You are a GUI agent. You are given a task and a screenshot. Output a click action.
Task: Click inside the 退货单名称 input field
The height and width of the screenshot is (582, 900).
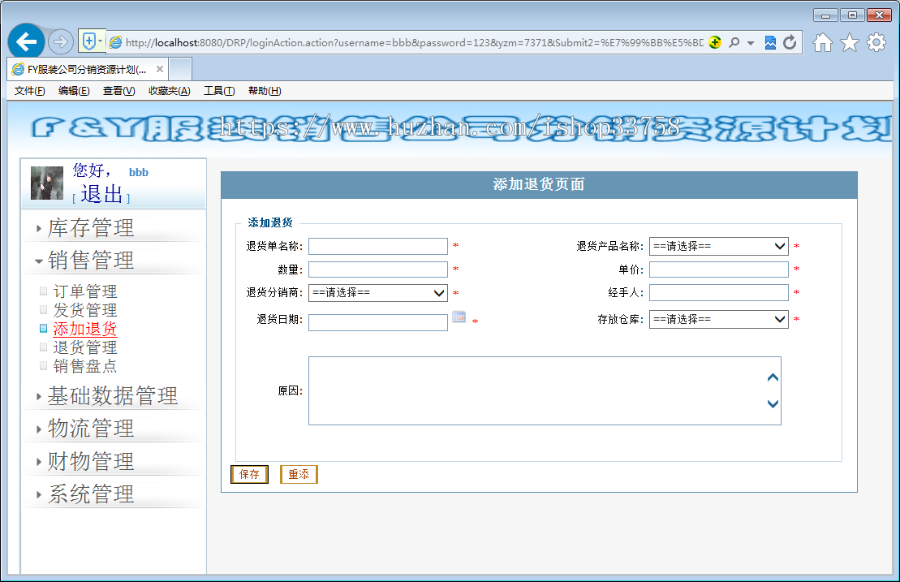point(380,246)
